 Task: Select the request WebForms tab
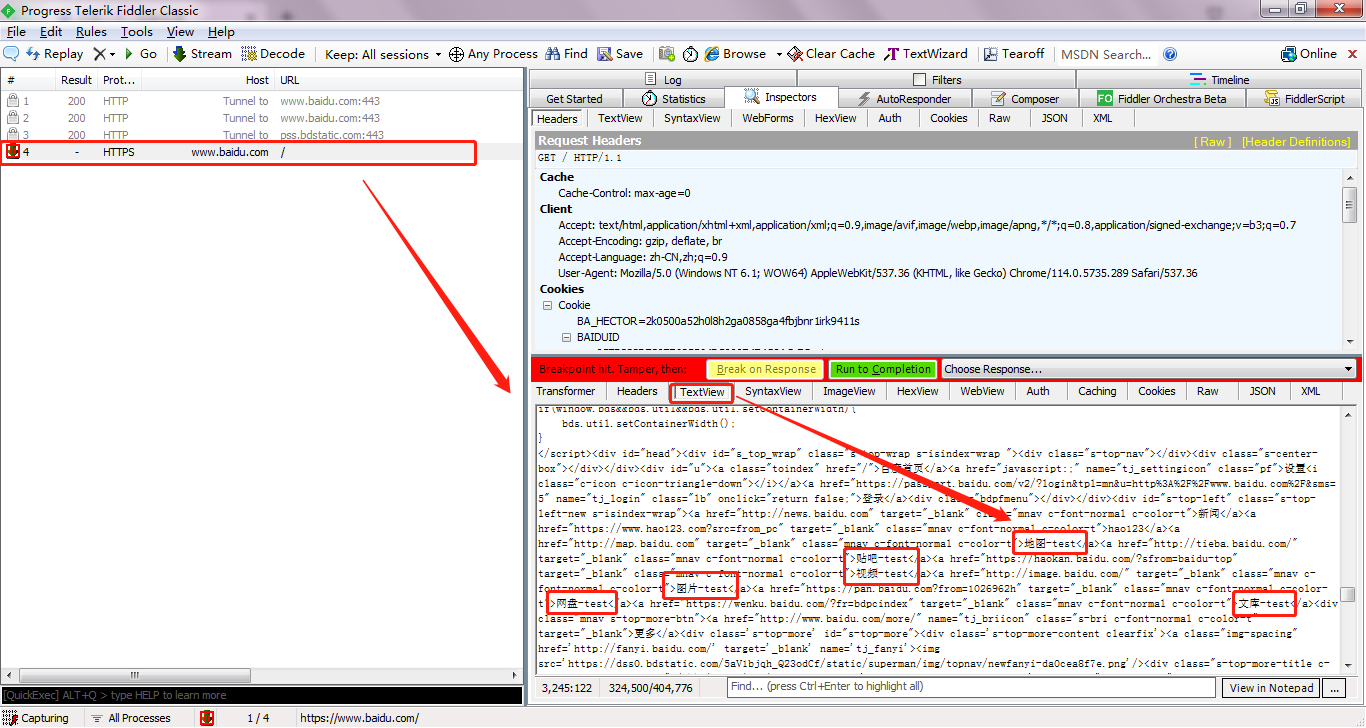(768, 118)
